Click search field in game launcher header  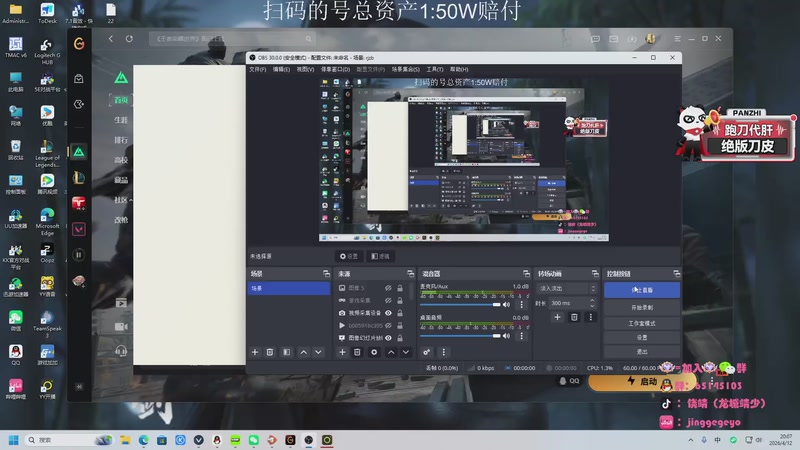pos(233,39)
